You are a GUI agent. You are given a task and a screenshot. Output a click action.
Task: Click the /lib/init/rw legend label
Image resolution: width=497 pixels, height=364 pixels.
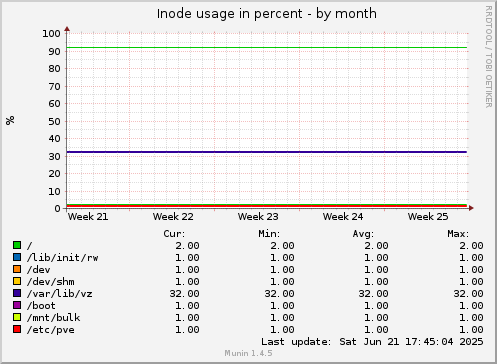pos(63,258)
